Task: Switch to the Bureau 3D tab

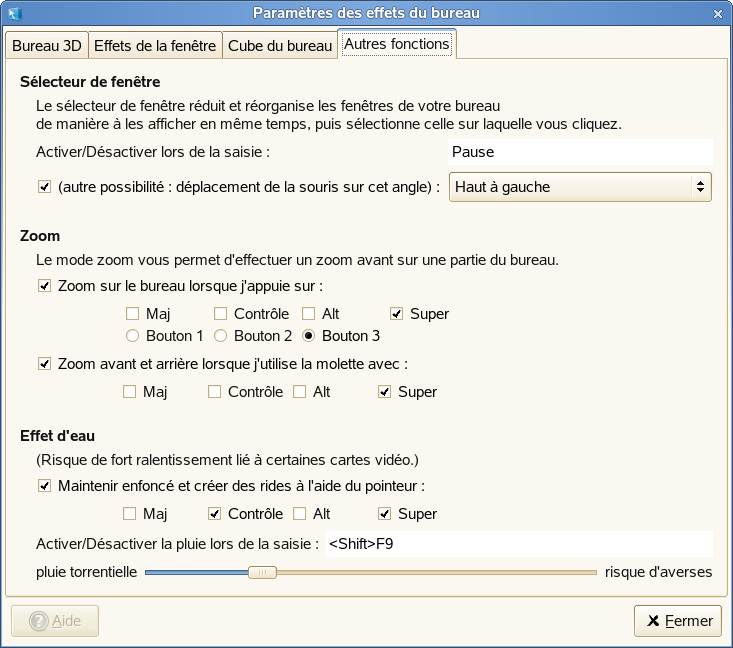Action: point(46,46)
